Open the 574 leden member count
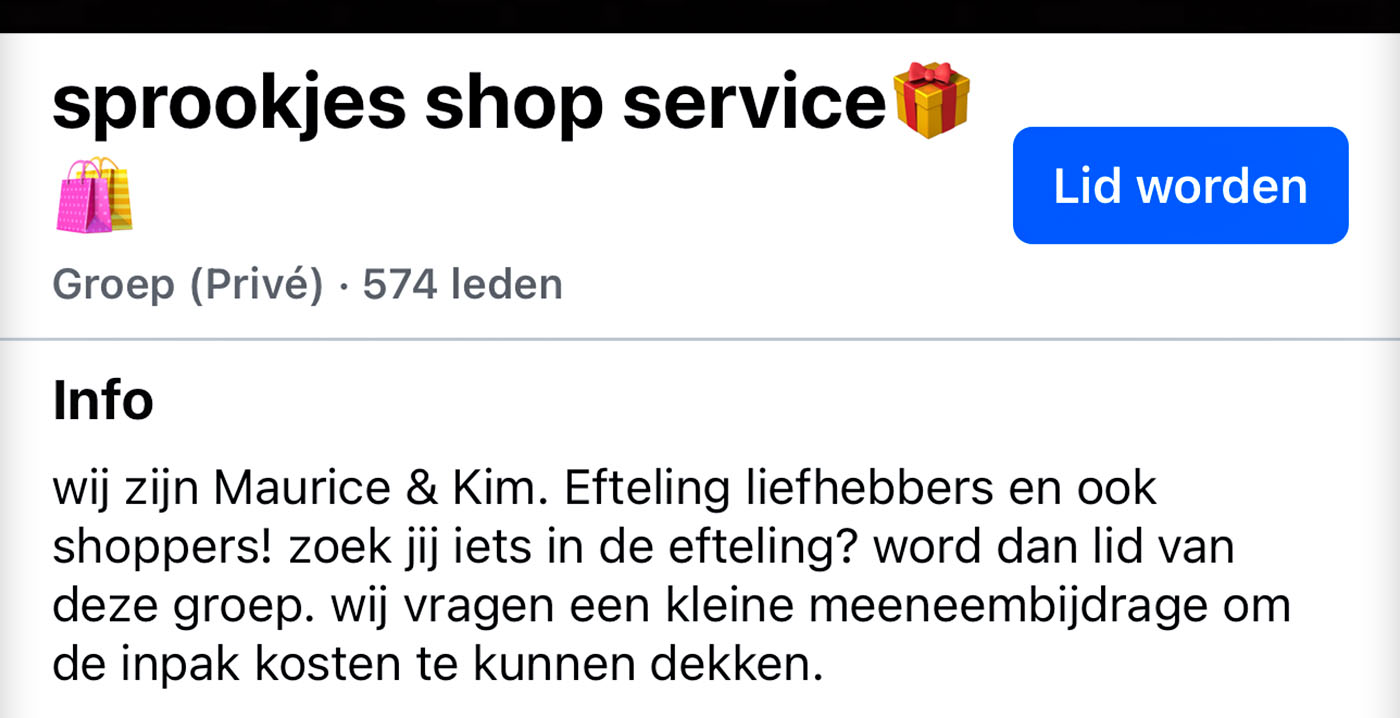The image size is (1400, 718). (462, 286)
